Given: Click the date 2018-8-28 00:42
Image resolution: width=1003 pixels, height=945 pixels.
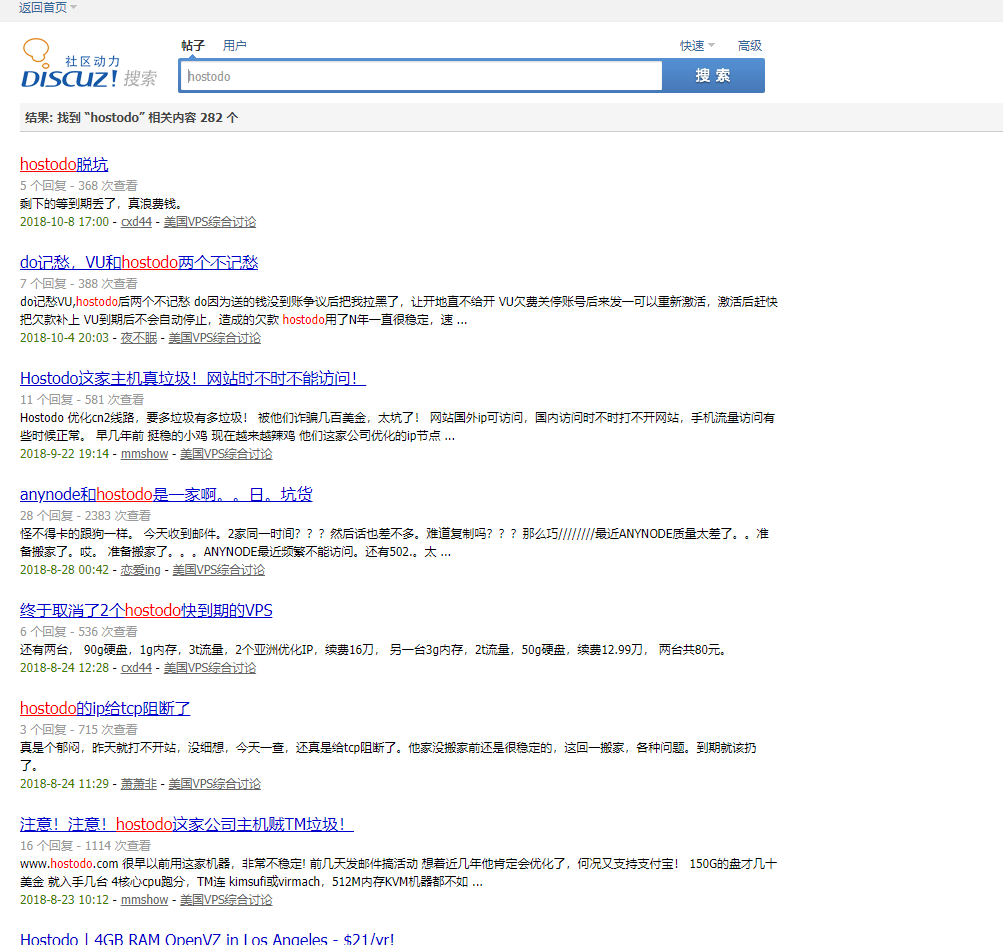Looking at the screenshot, I should [x=65, y=569].
